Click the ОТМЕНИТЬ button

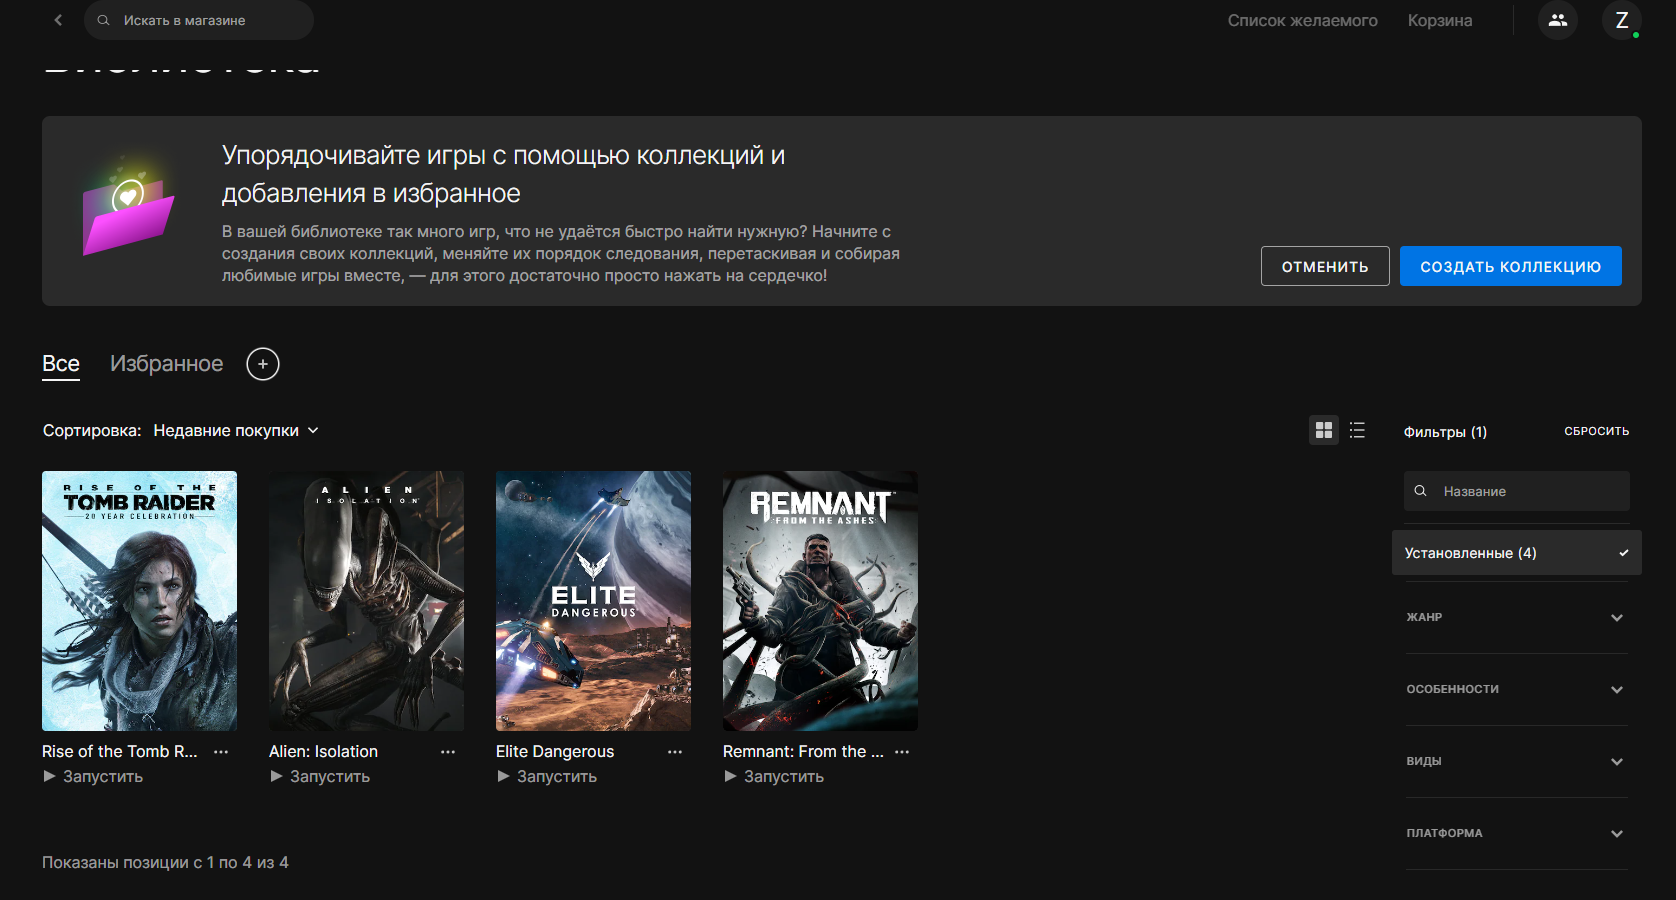(x=1325, y=266)
